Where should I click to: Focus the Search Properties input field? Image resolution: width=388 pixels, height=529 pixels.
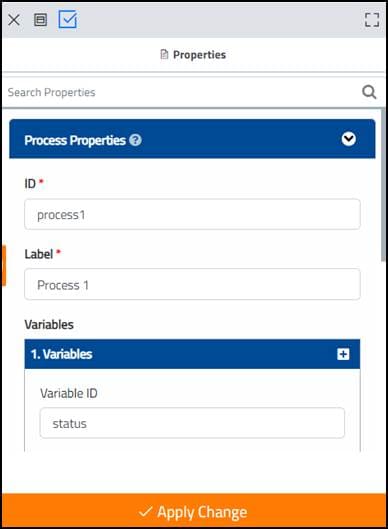tap(182, 92)
